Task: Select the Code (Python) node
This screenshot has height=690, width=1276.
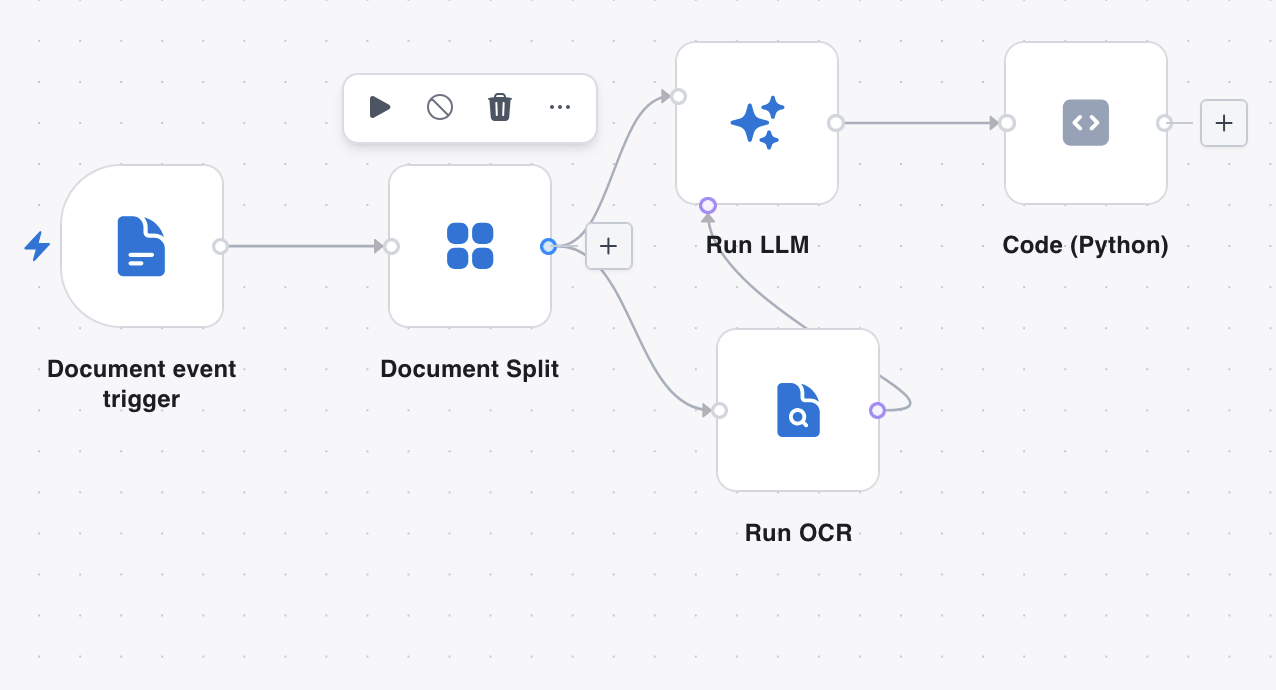Action: click(1086, 123)
